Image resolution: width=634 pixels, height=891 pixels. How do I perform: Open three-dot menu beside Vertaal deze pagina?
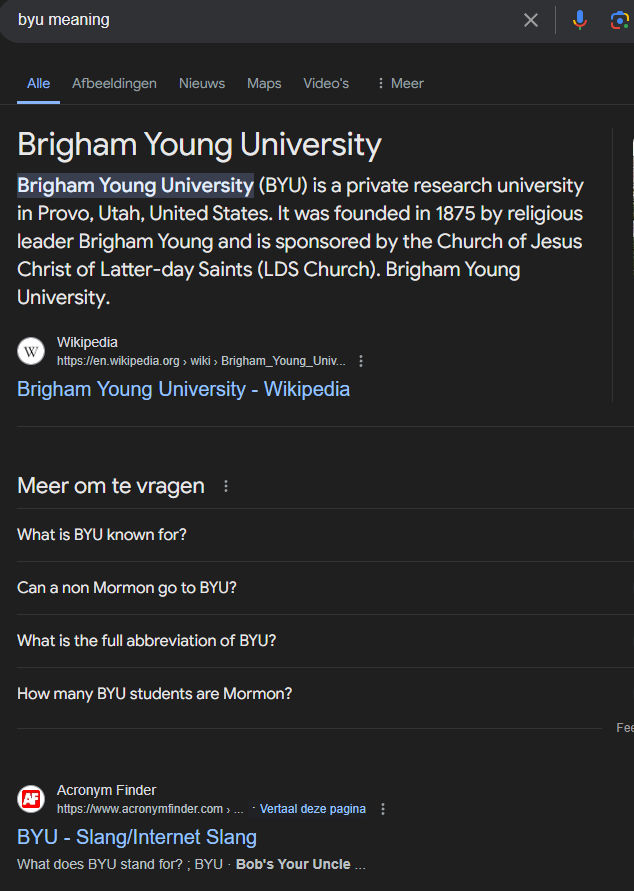pyautogui.click(x=383, y=809)
